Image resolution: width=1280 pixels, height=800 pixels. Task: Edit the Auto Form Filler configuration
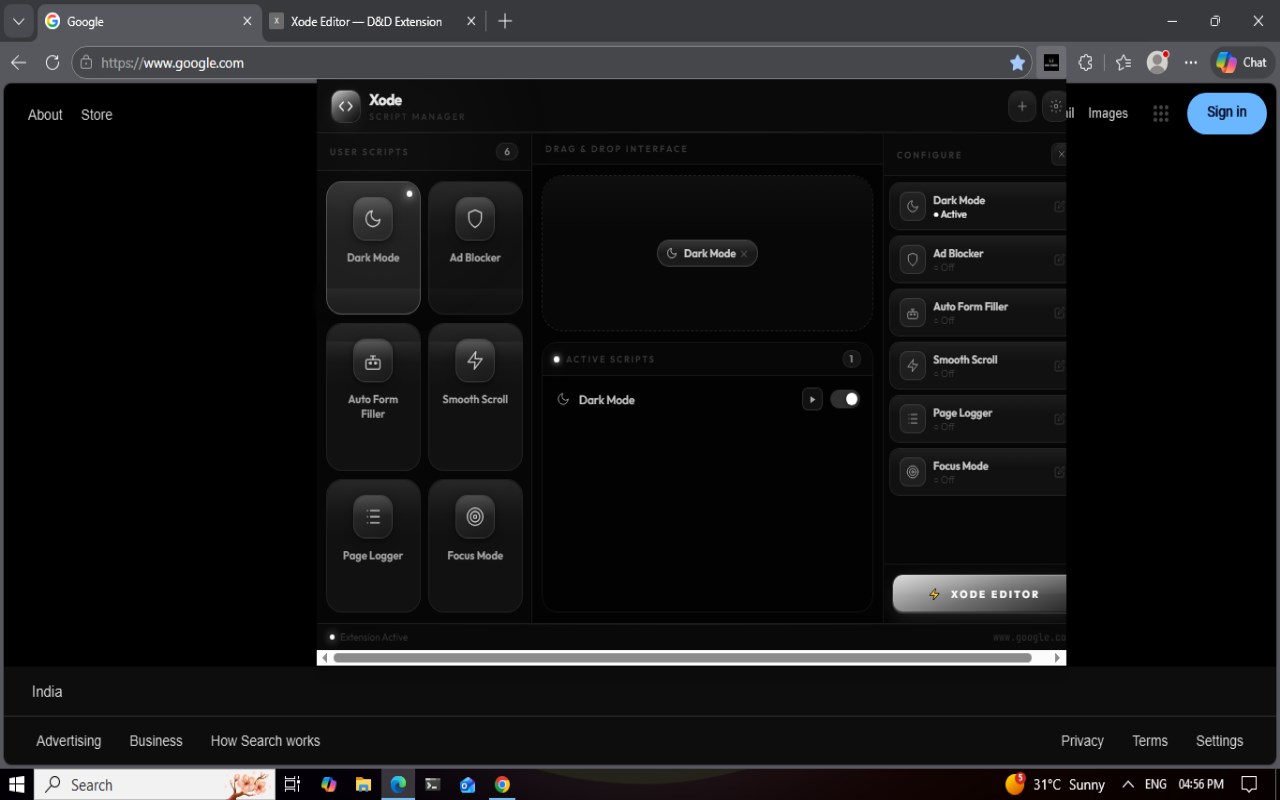click(x=1059, y=313)
